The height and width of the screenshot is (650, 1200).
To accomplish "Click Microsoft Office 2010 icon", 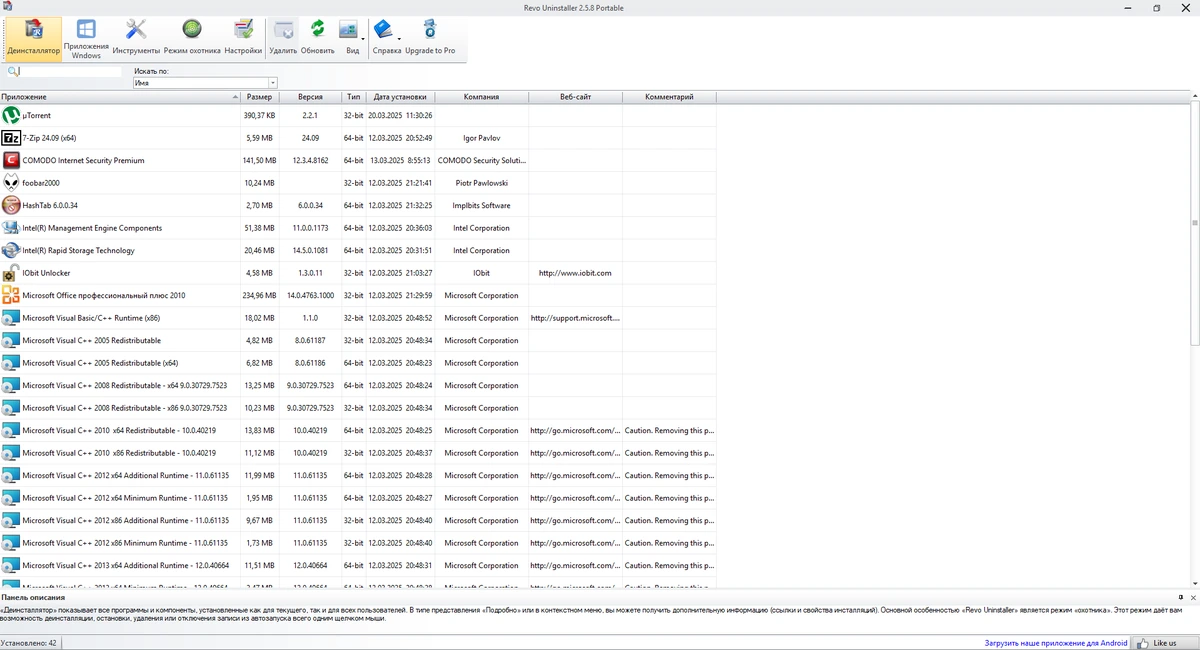I will click(11, 296).
